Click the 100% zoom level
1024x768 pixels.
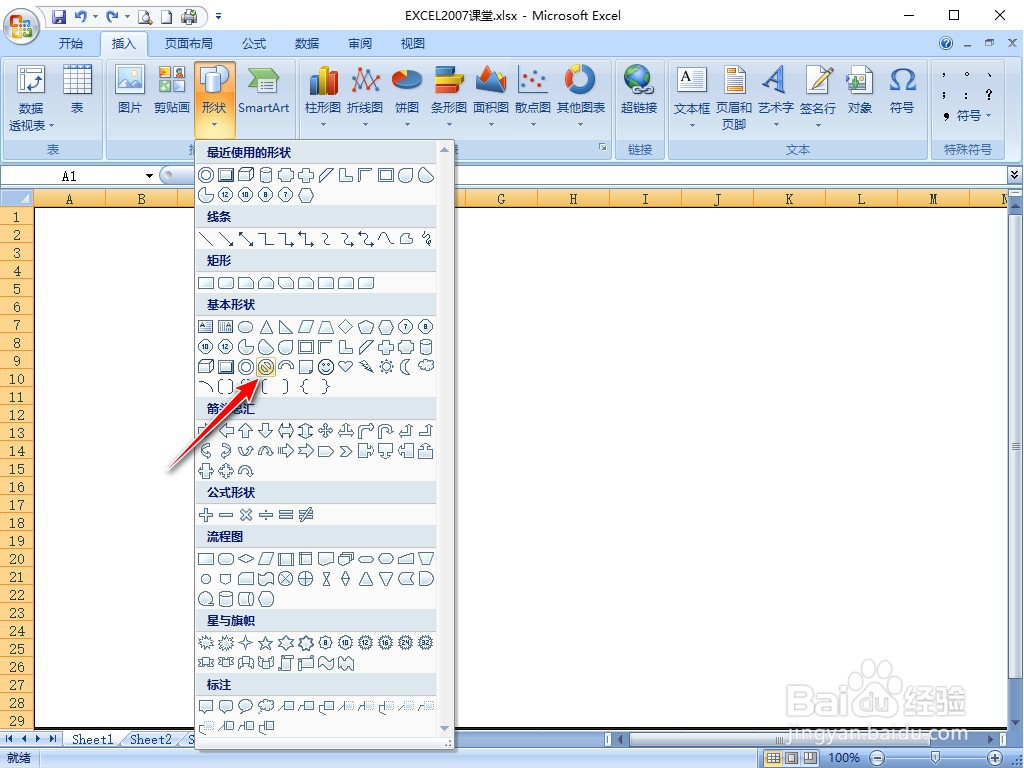click(844, 758)
